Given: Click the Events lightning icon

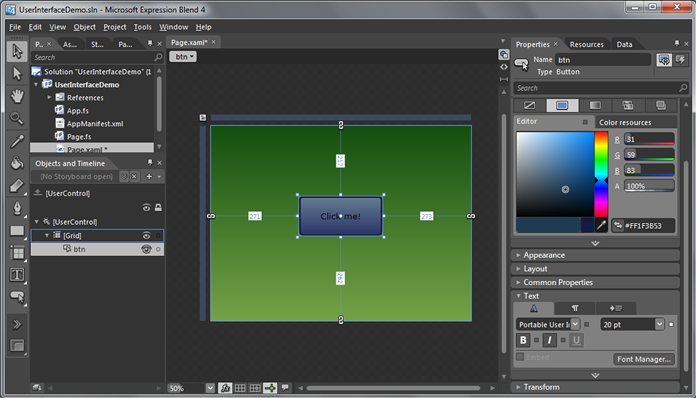Looking at the screenshot, I should pyautogui.click(x=680, y=60).
